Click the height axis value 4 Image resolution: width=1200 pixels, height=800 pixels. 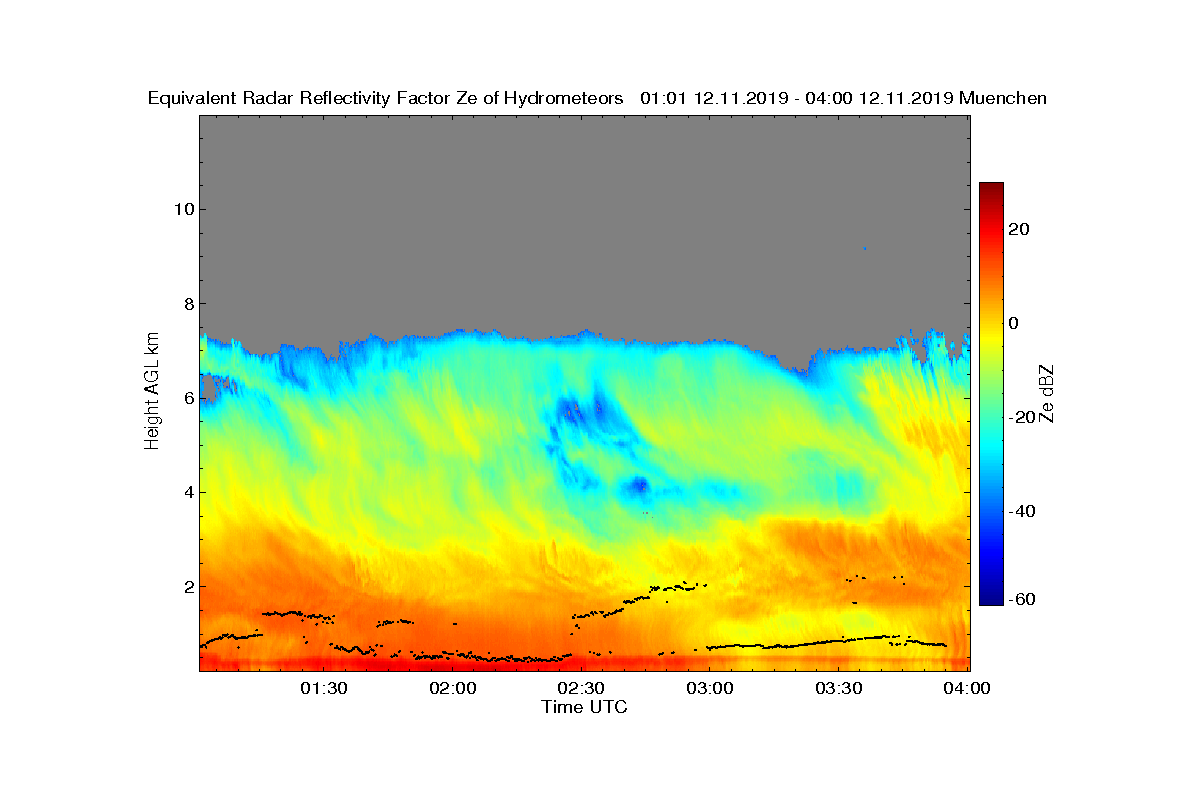point(188,492)
